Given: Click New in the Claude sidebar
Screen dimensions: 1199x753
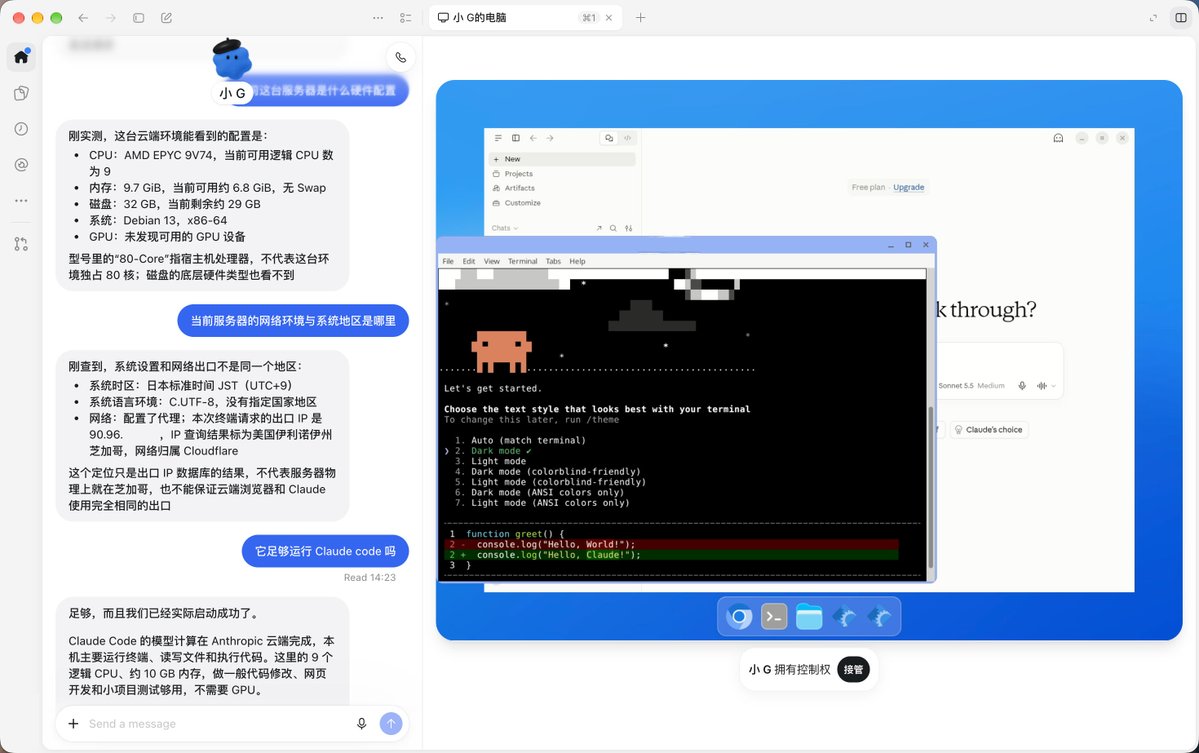Looking at the screenshot, I should point(562,159).
